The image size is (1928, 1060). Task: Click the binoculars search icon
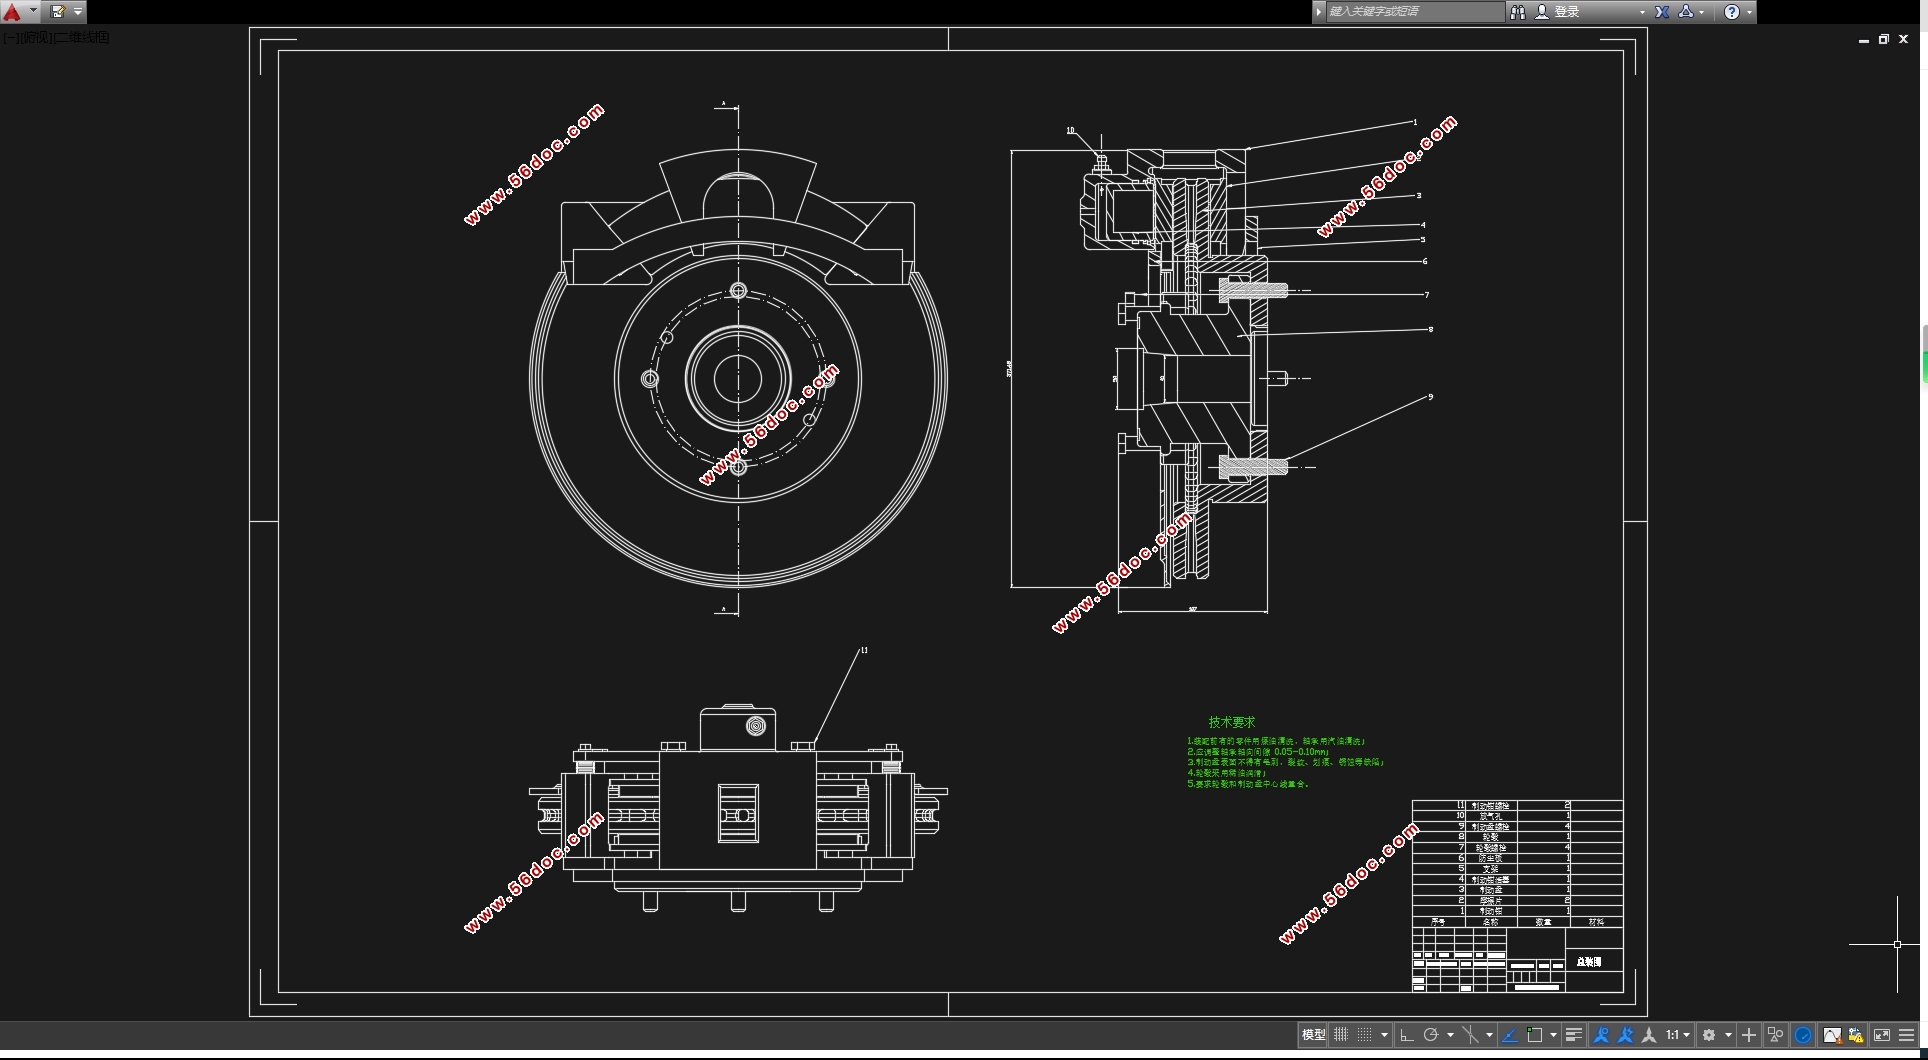[x=1517, y=12]
